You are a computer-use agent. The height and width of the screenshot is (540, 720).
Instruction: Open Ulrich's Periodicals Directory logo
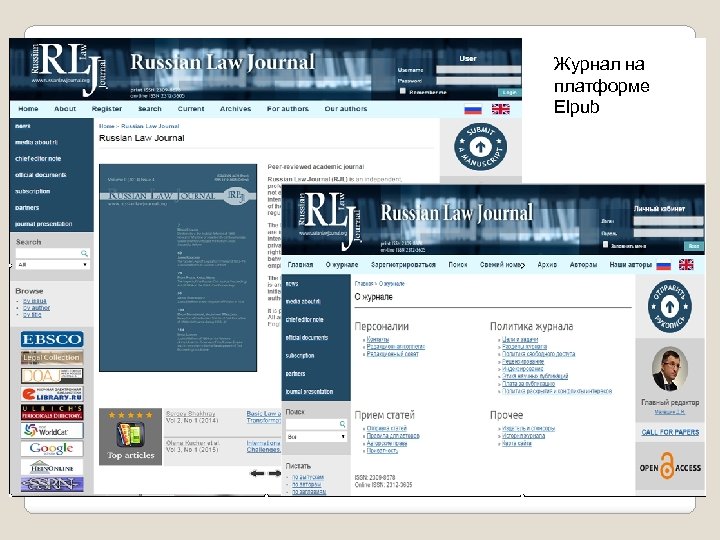point(52,412)
